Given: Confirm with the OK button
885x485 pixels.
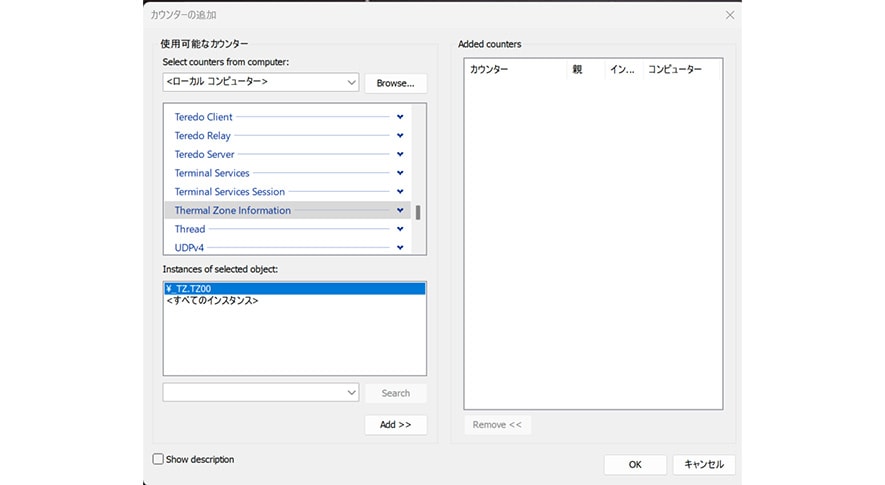Looking at the screenshot, I should [634, 464].
